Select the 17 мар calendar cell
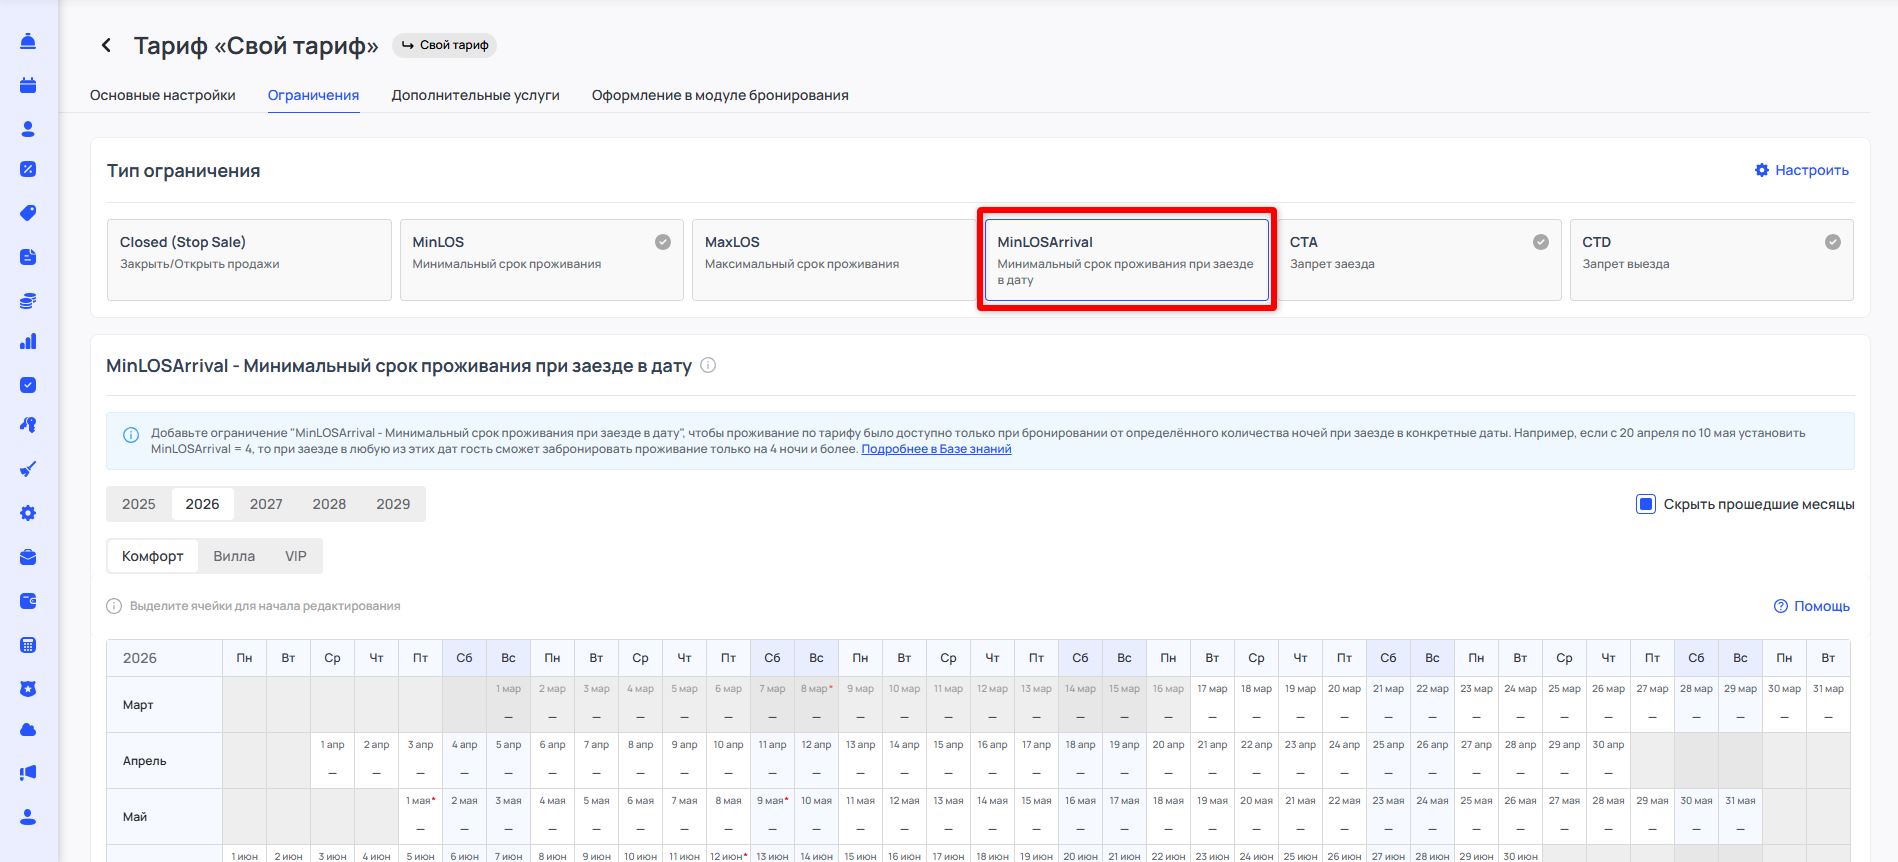1898x862 pixels. coord(1212,705)
